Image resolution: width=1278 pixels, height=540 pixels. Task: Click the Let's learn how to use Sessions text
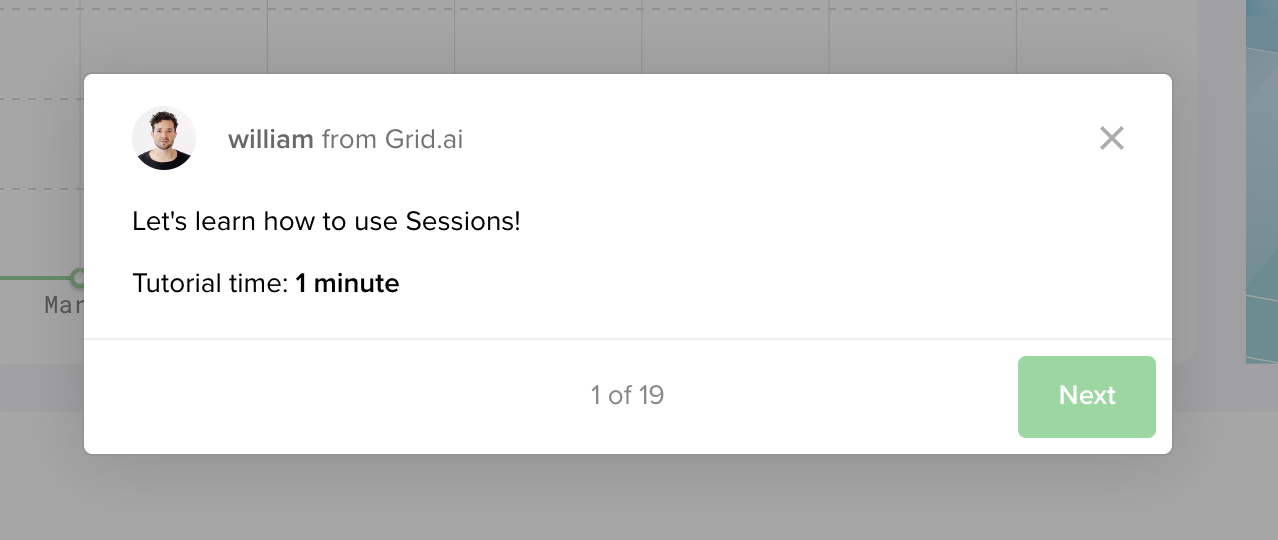point(326,221)
